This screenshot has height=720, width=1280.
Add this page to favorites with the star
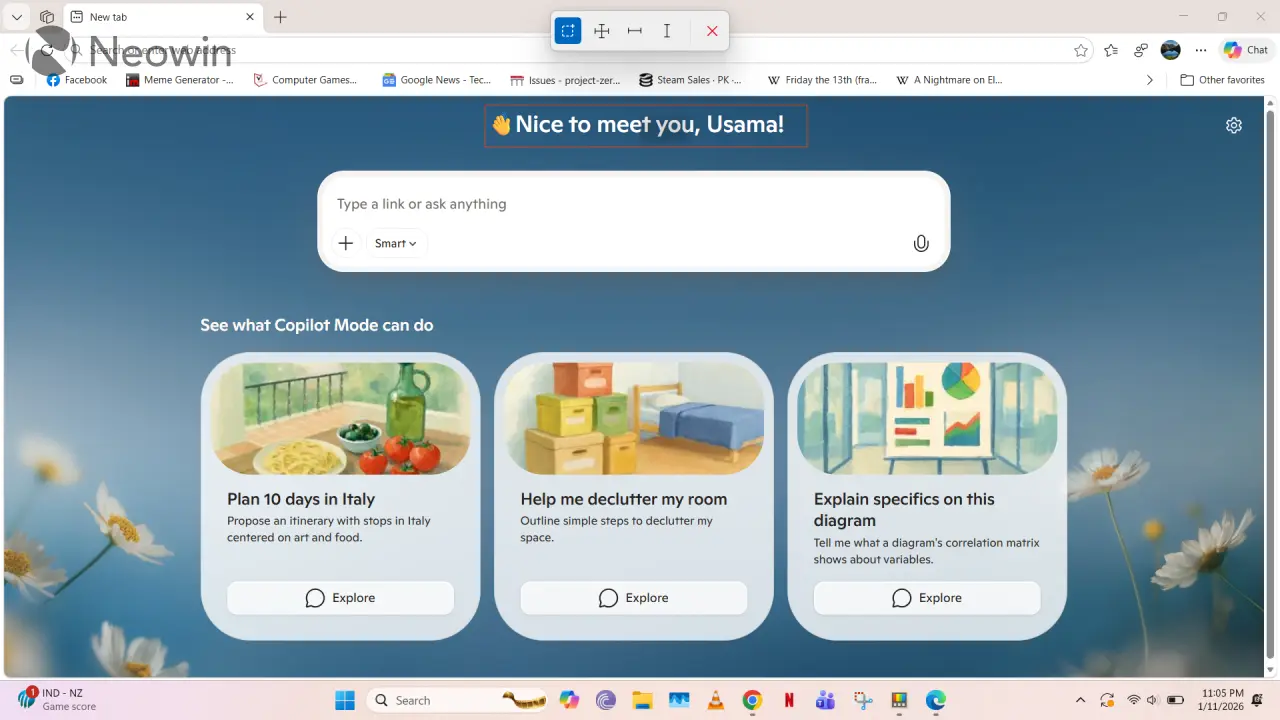[1081, 50]
